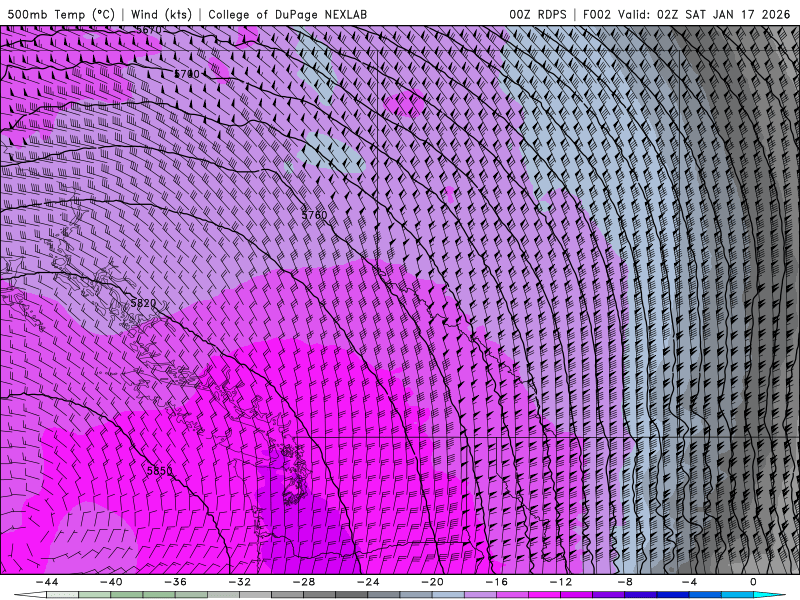Select the 'College of DuPage NEXLAB' text
This screenshot has width=800, height=600.
pos(287,14)
